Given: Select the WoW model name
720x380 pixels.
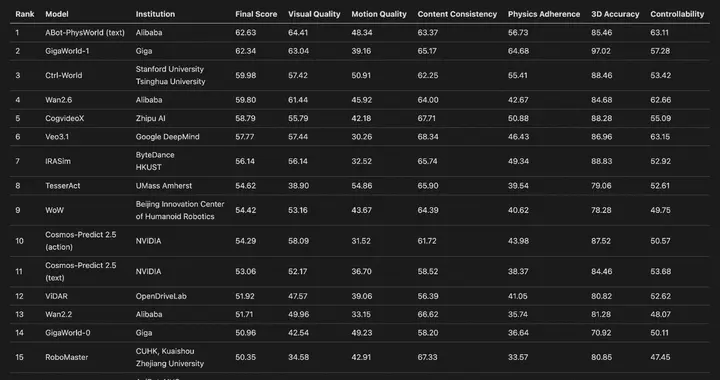Looking at the screenshot, I should (54, 210).
